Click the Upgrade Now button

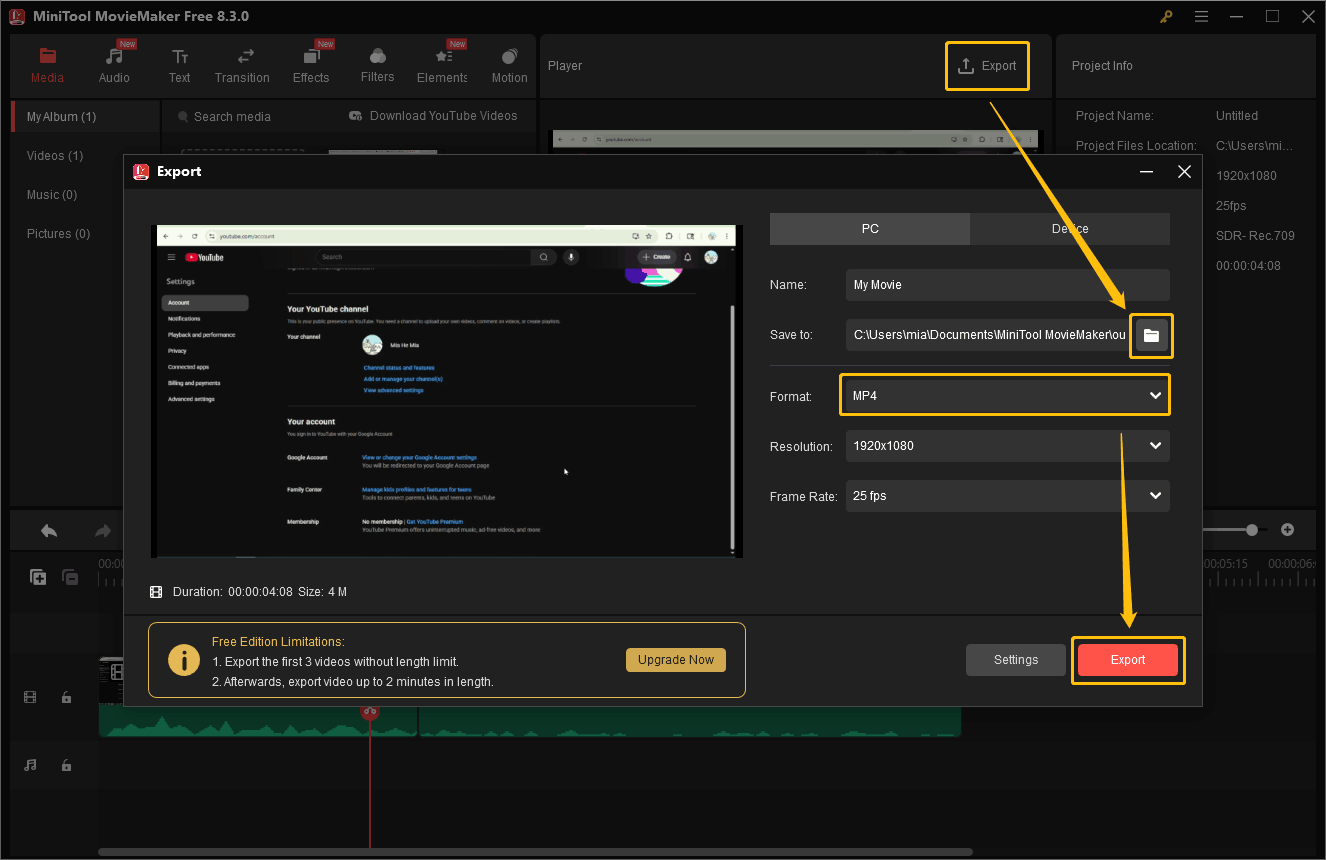[676, 660]
